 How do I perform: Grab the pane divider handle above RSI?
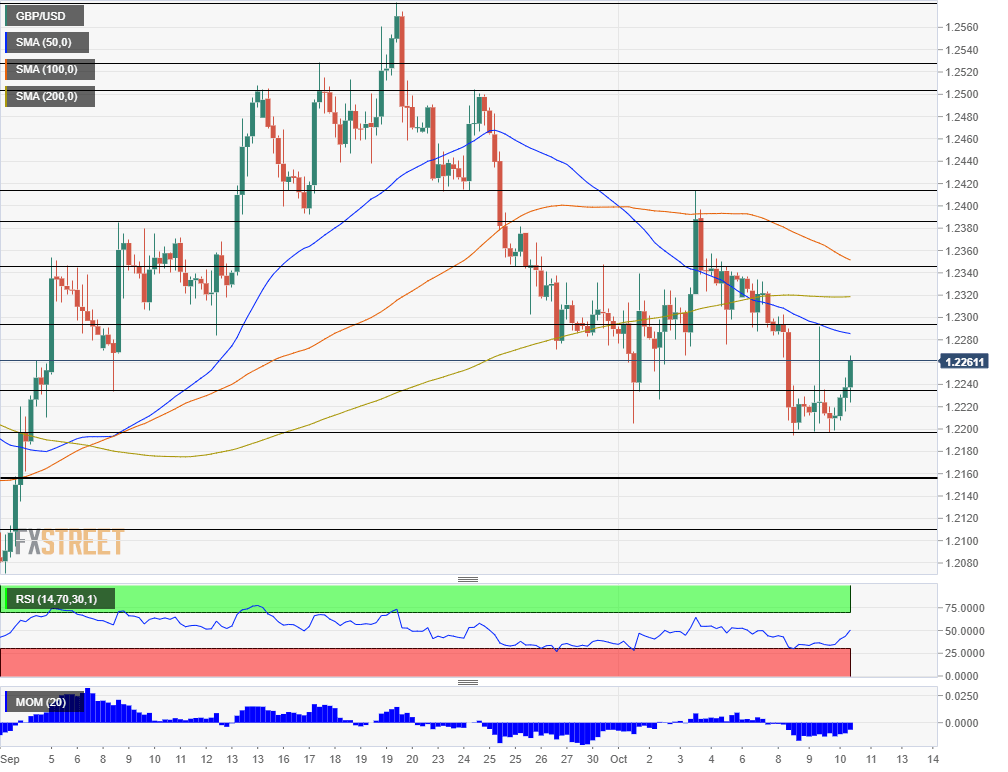[467, 579]
